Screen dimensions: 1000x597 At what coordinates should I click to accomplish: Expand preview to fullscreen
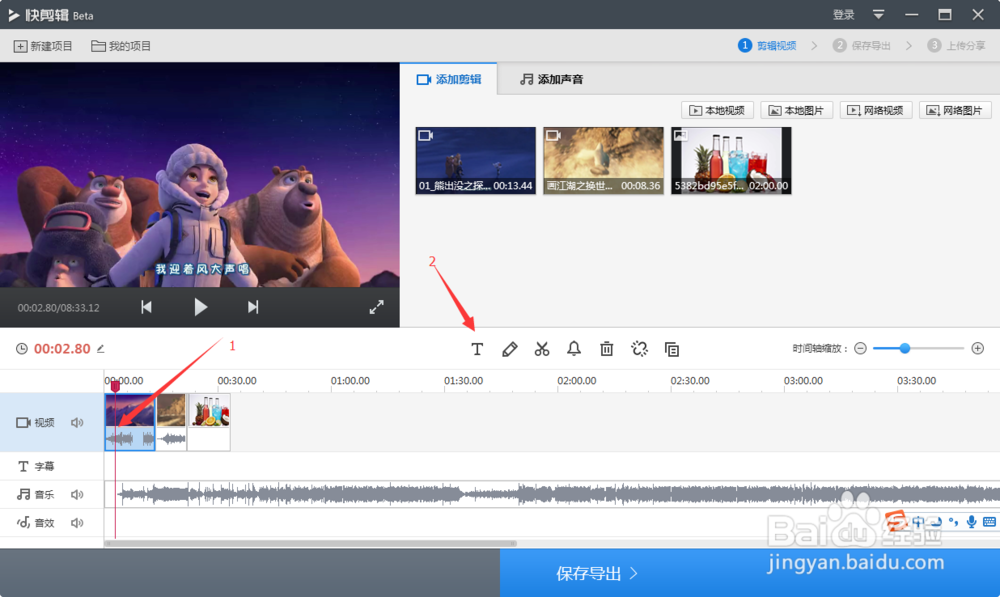coord(376,307)
